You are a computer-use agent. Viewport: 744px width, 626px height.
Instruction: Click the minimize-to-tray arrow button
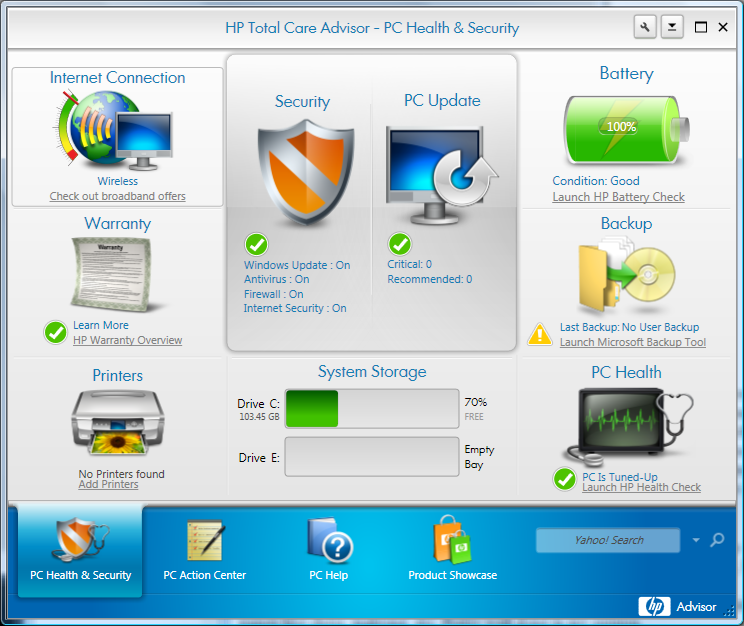point(672,27)
